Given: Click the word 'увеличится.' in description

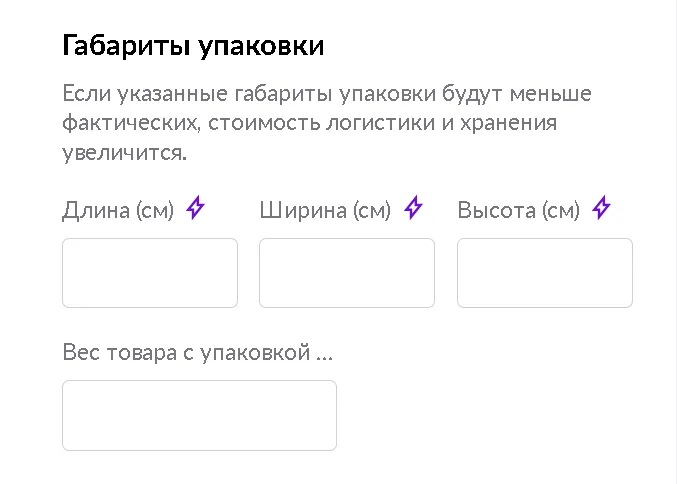Looking at the screenshot, I should pos(124,154).
